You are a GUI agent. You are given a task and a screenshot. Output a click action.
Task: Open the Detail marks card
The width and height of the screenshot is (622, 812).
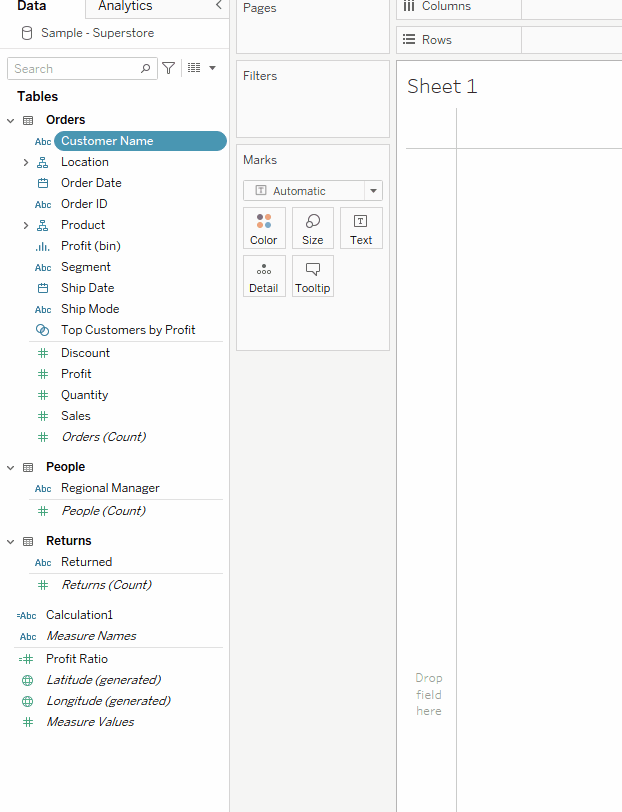pos(264,276)
